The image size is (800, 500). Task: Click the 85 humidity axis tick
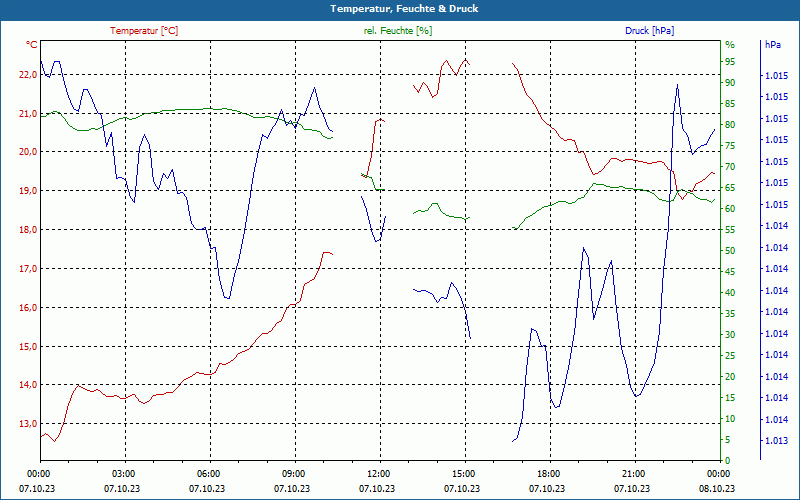(730, 104)
